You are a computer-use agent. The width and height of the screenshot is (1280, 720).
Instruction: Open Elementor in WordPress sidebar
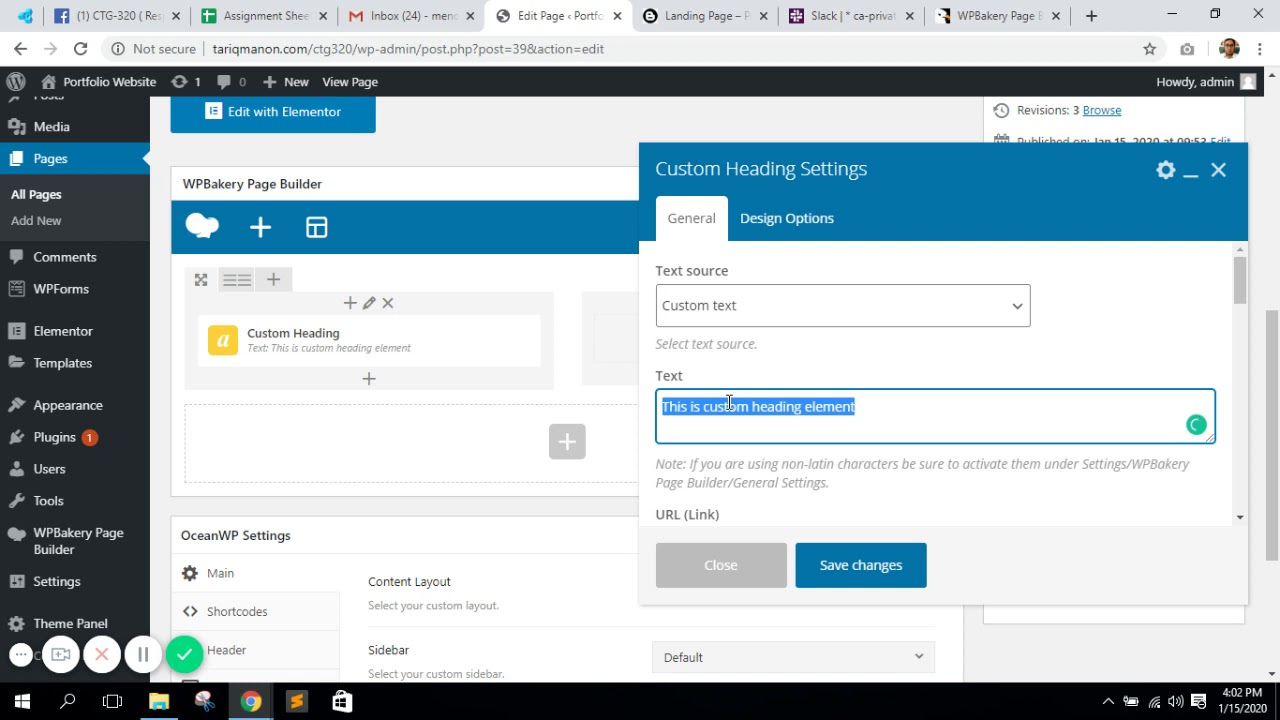[x=75, y=331]
